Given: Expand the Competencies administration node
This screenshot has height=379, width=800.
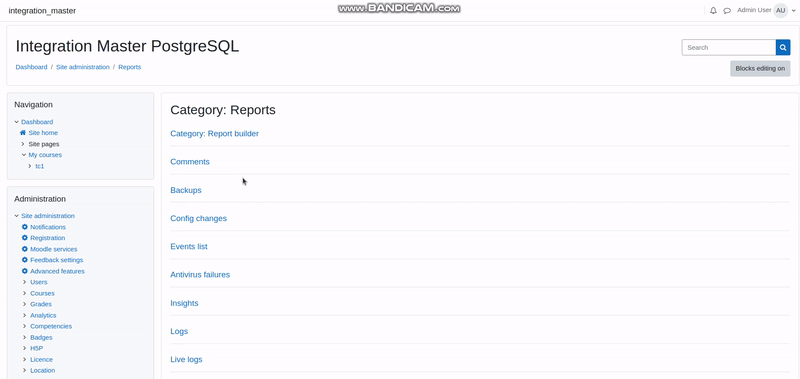Looking at the screenshot, I should (x=24, y=326).
